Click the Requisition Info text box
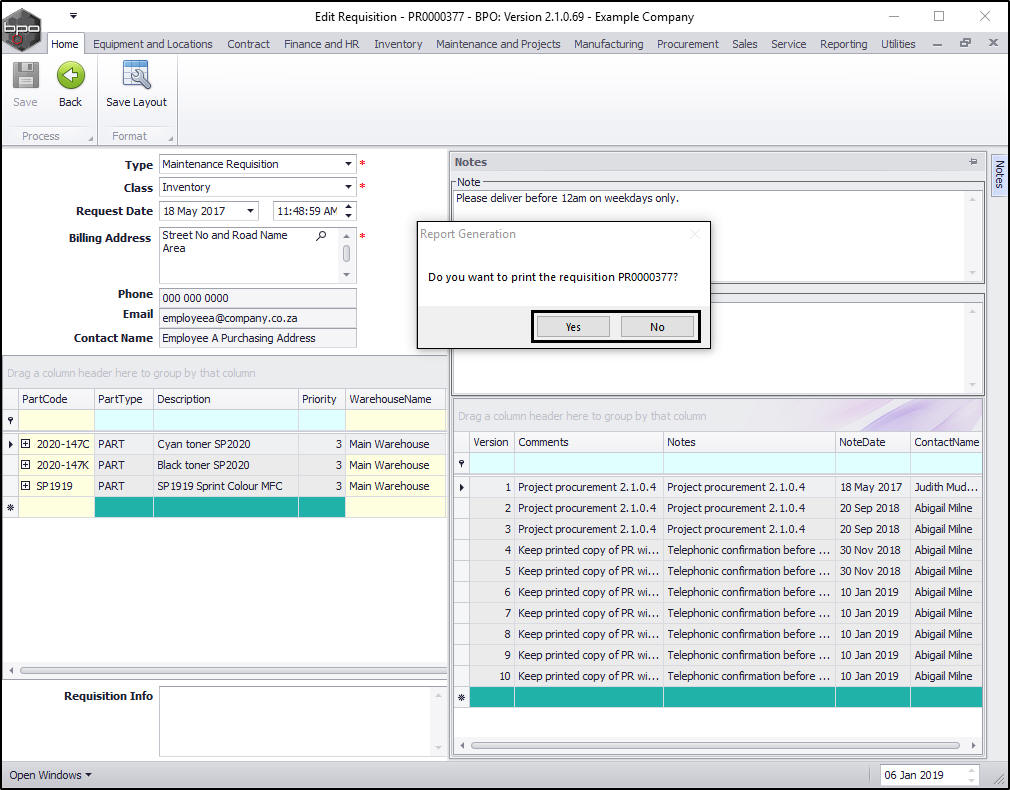Screen dimensions: 1010x790 click(296, 720)
